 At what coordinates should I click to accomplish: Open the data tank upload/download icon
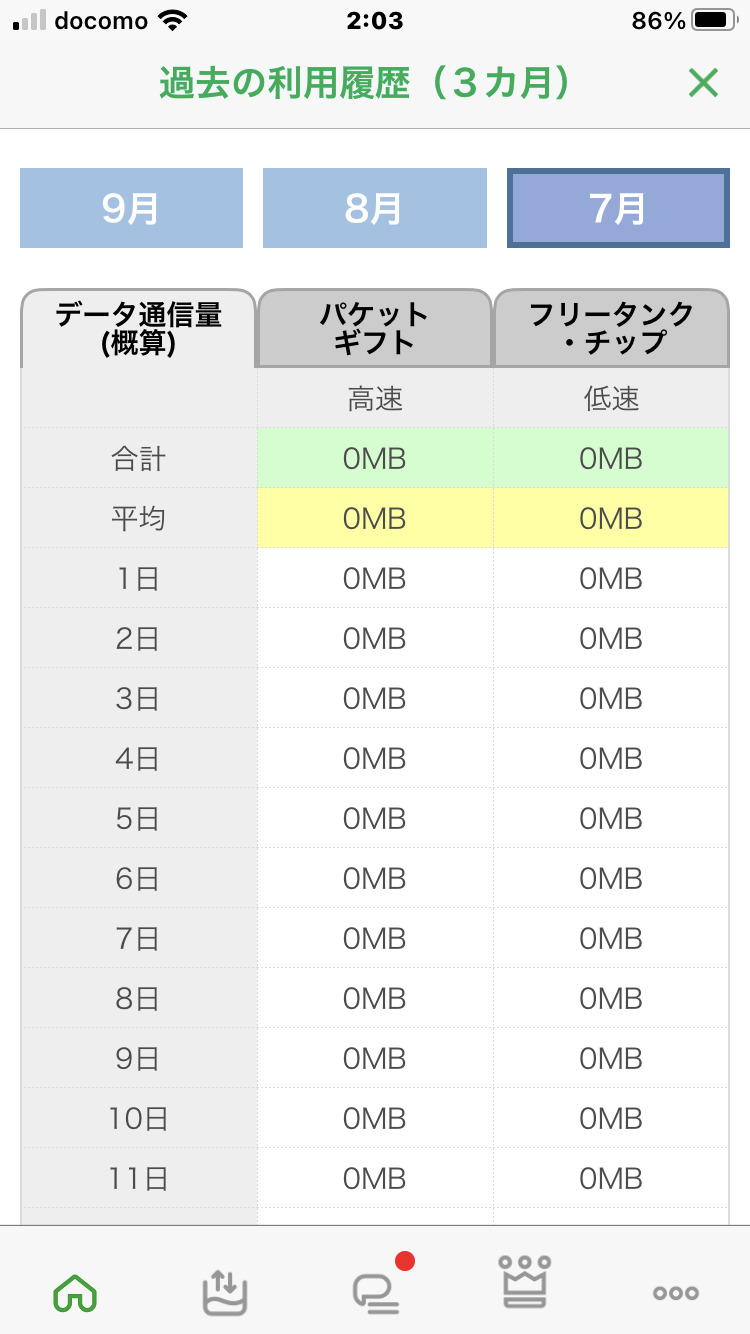click(x=224, y=1292)
